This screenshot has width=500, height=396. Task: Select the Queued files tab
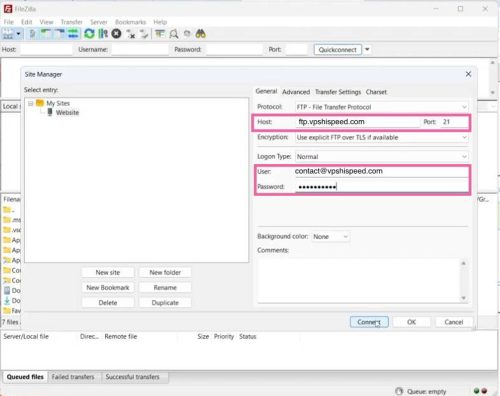[x=25, y=377]
